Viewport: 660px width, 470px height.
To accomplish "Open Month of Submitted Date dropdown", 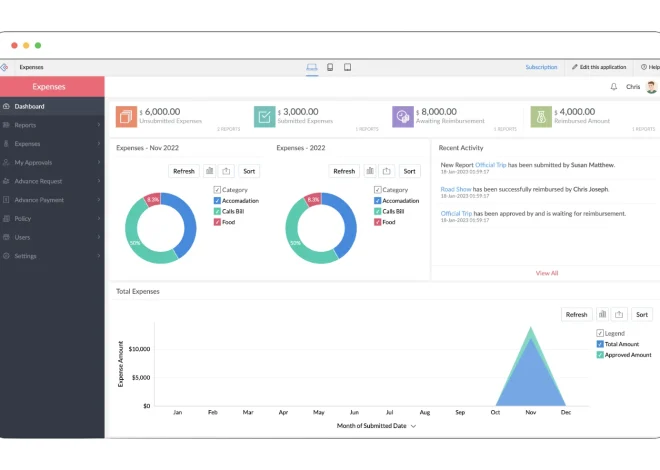I will [x=376, y=426].
